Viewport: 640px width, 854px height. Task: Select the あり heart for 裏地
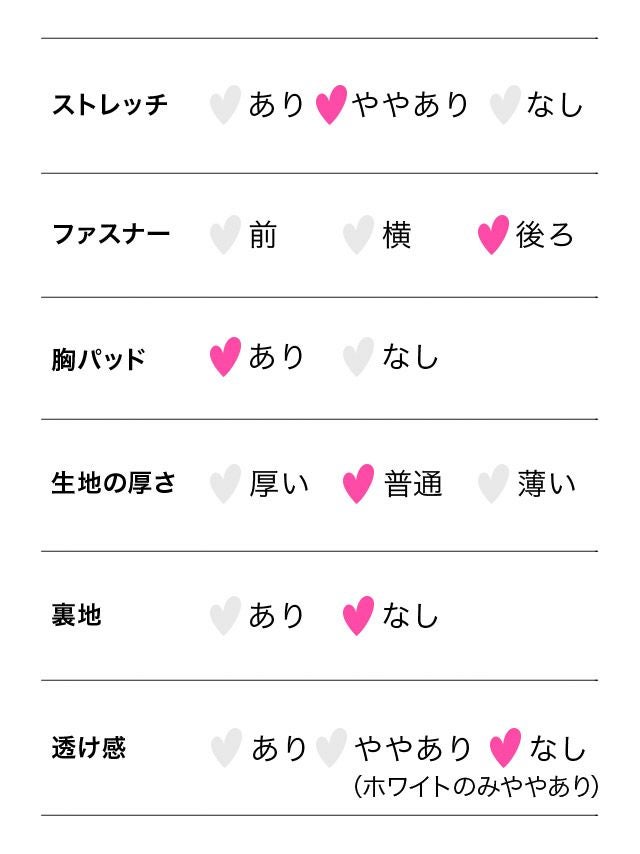(226, 615)
